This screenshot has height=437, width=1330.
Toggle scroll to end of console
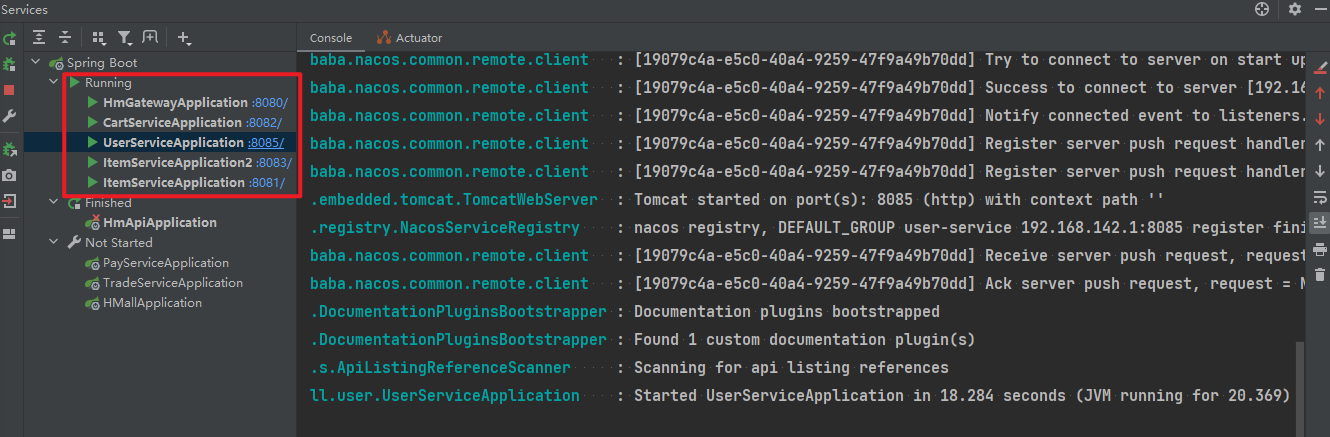1320,222
